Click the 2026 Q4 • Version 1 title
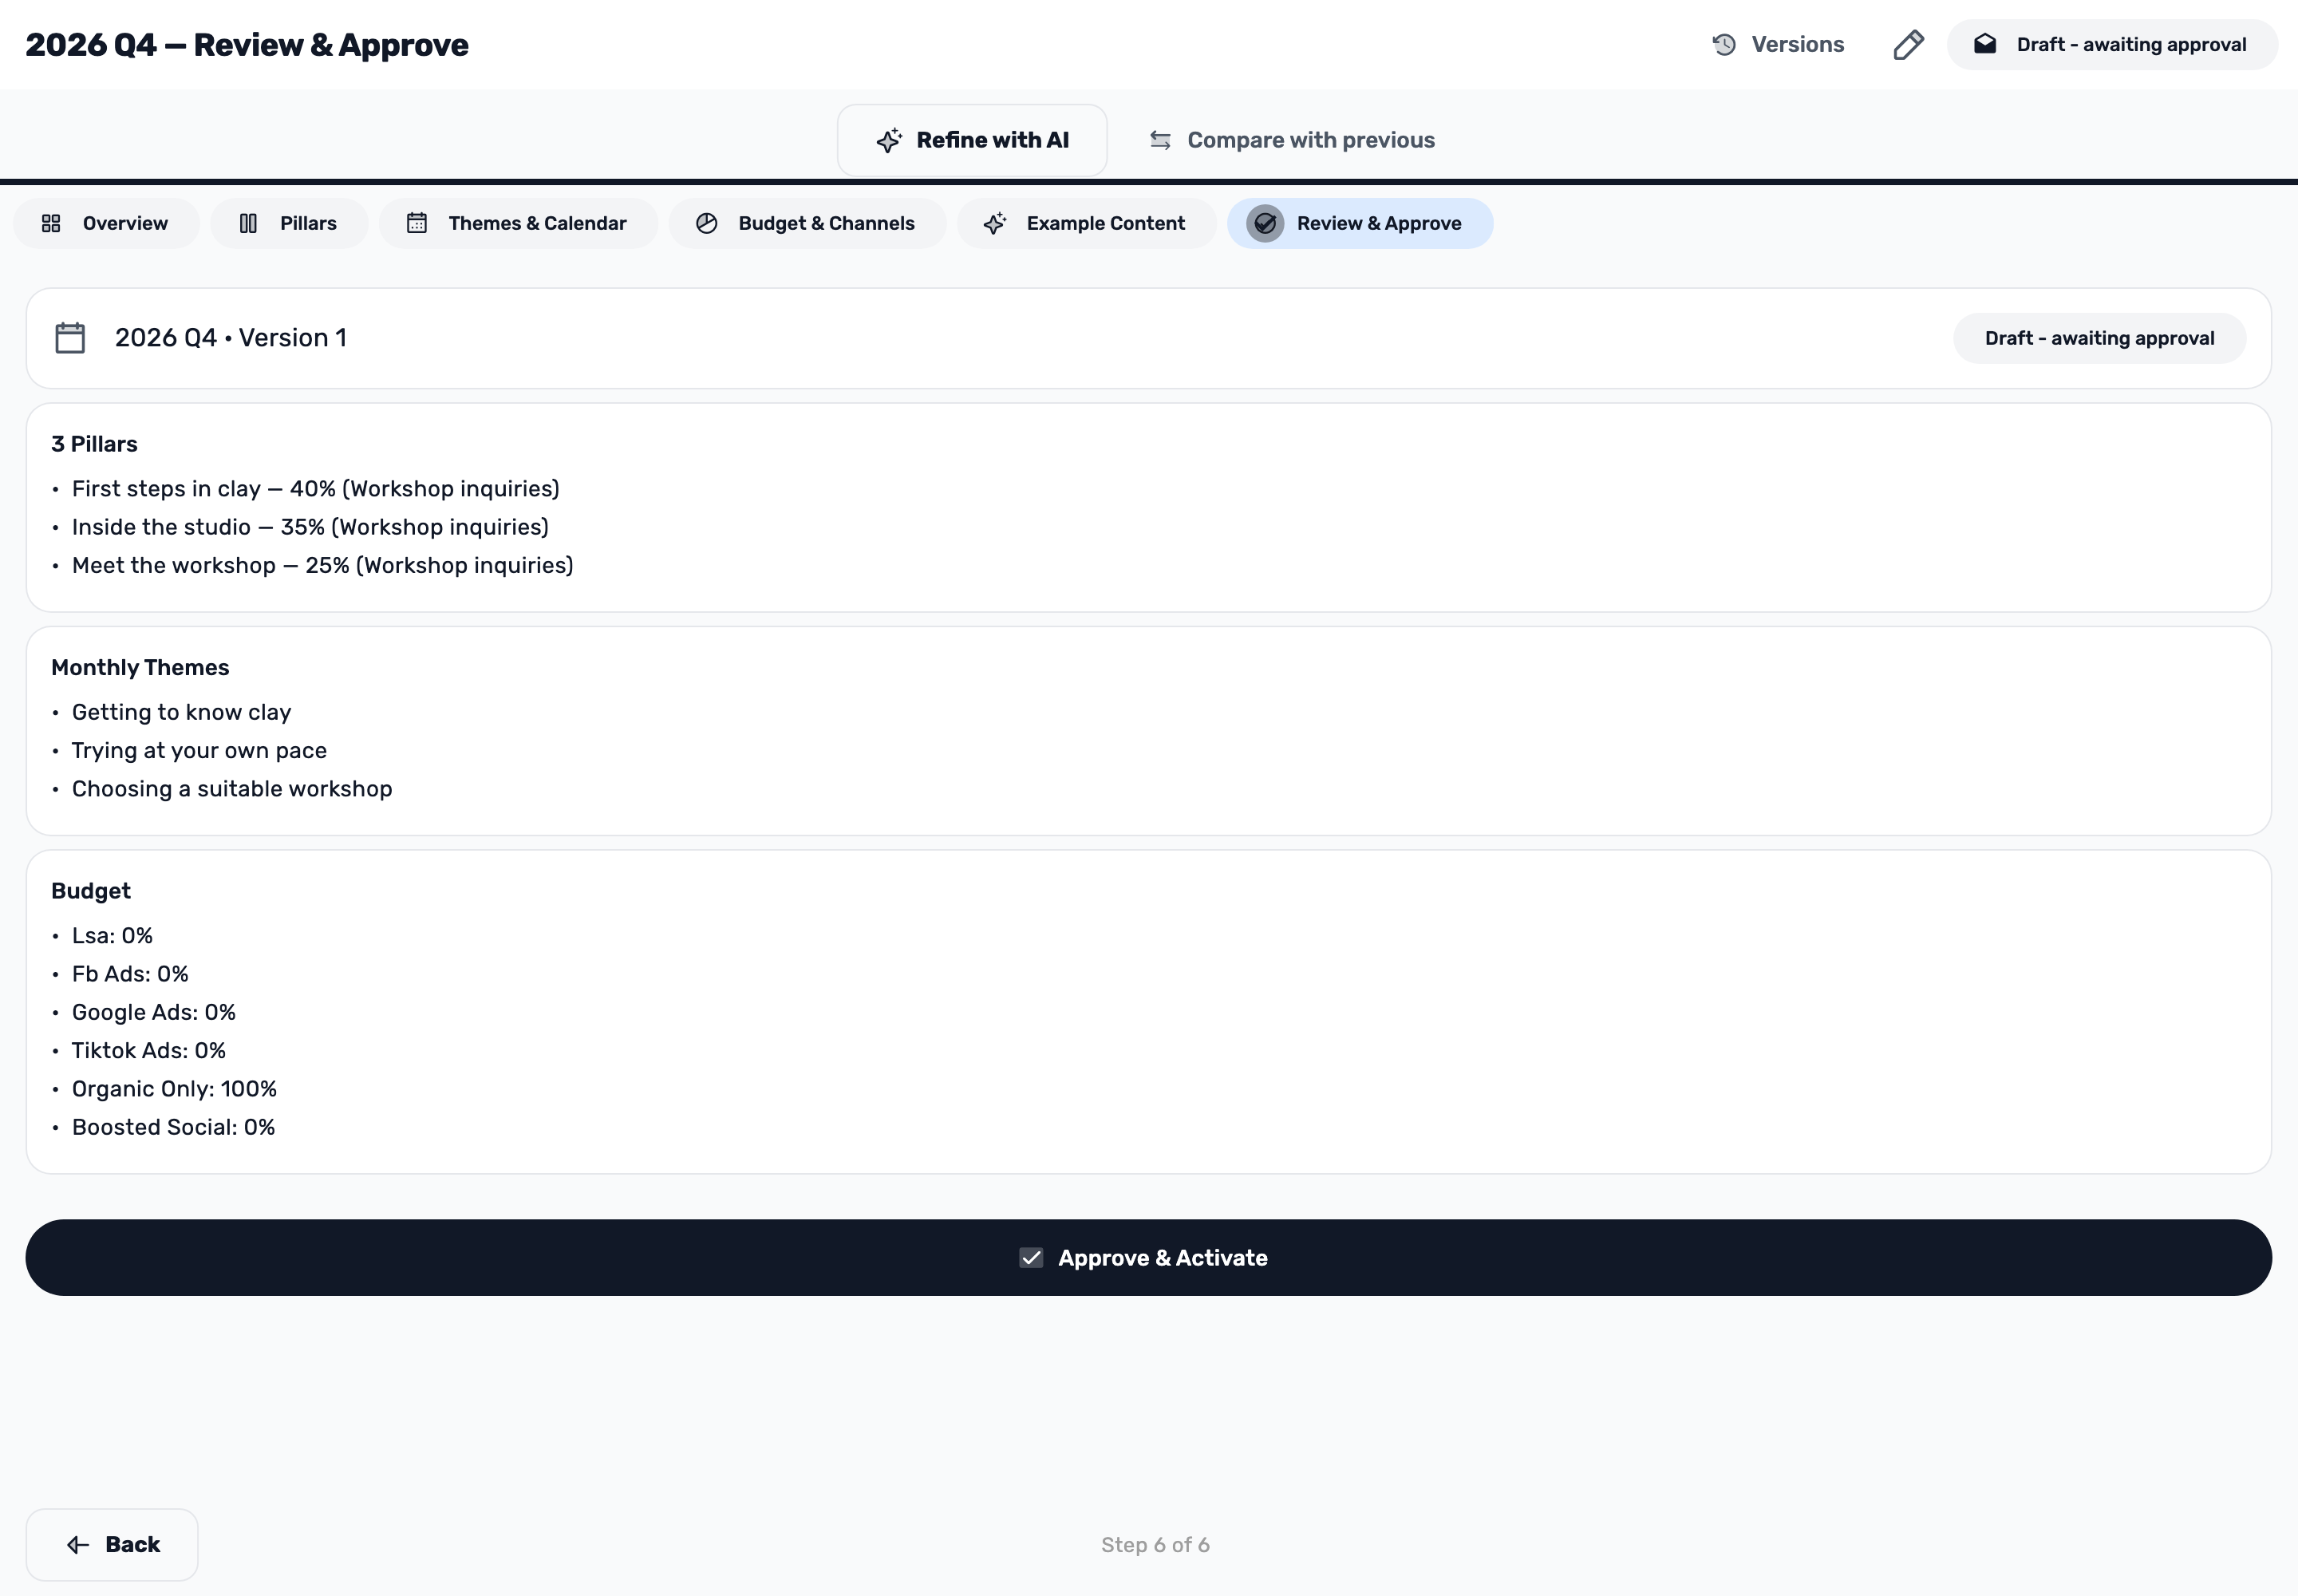This screenshot has height=1596, width=2298. click(231, 338)
